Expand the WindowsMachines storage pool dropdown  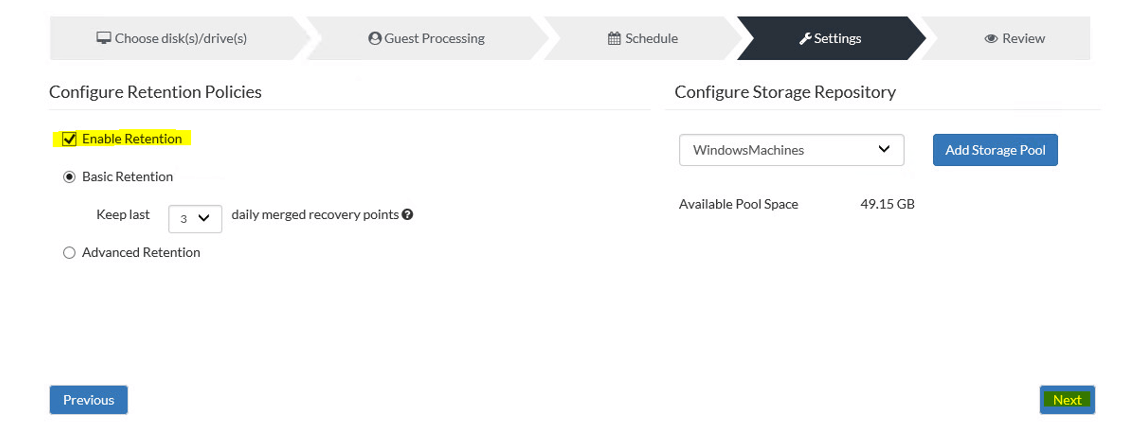(x=791, y=150)
